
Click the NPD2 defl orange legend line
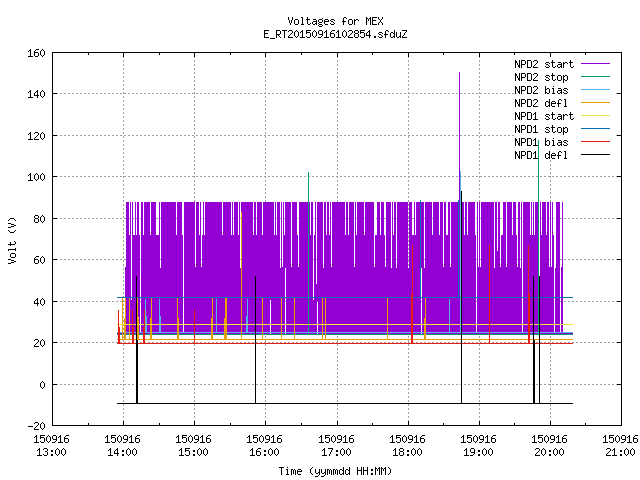tap(595, 103)
